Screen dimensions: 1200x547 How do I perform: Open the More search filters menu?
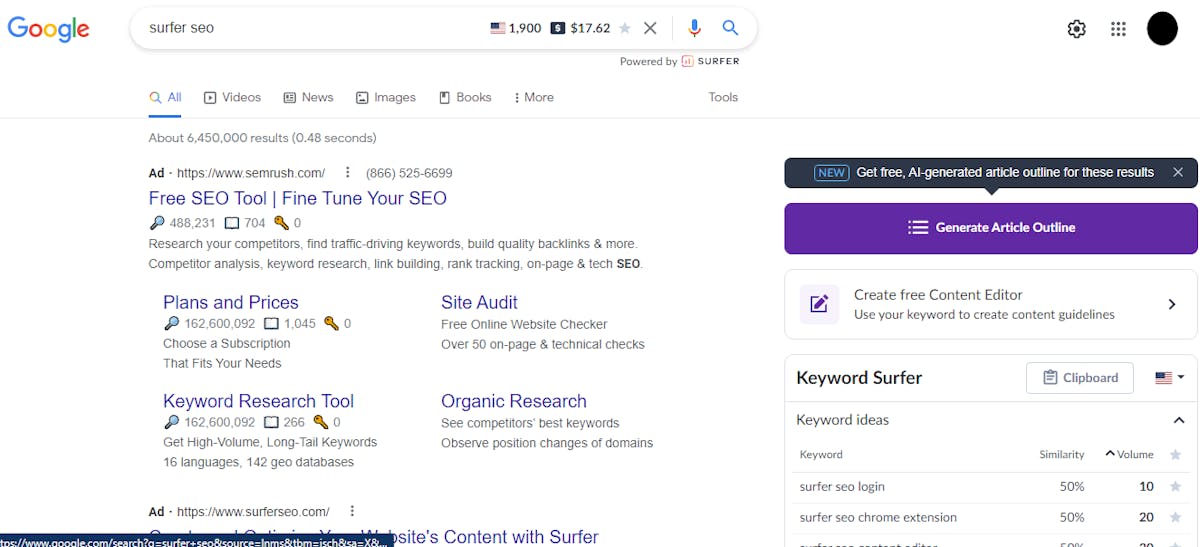point(533,97)
